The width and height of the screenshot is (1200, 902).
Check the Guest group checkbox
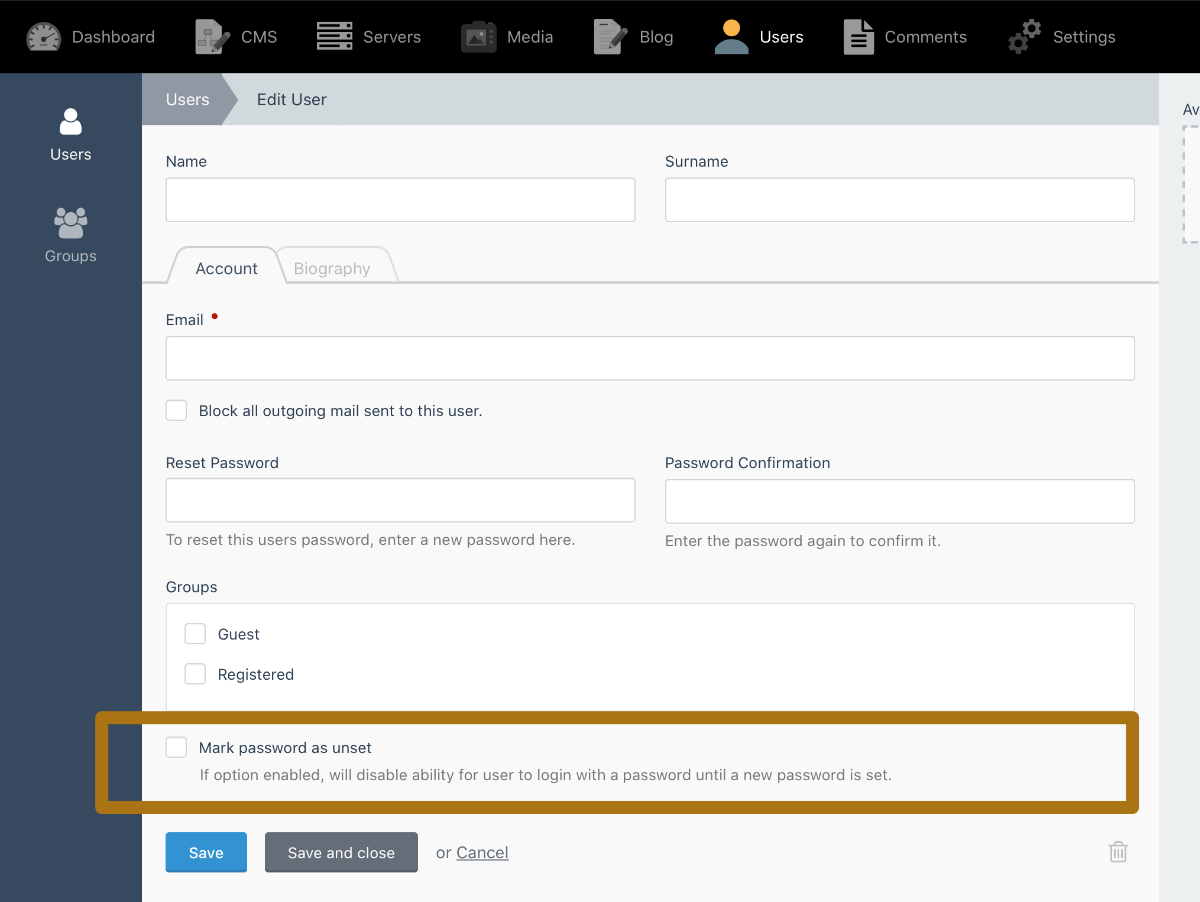195,634
